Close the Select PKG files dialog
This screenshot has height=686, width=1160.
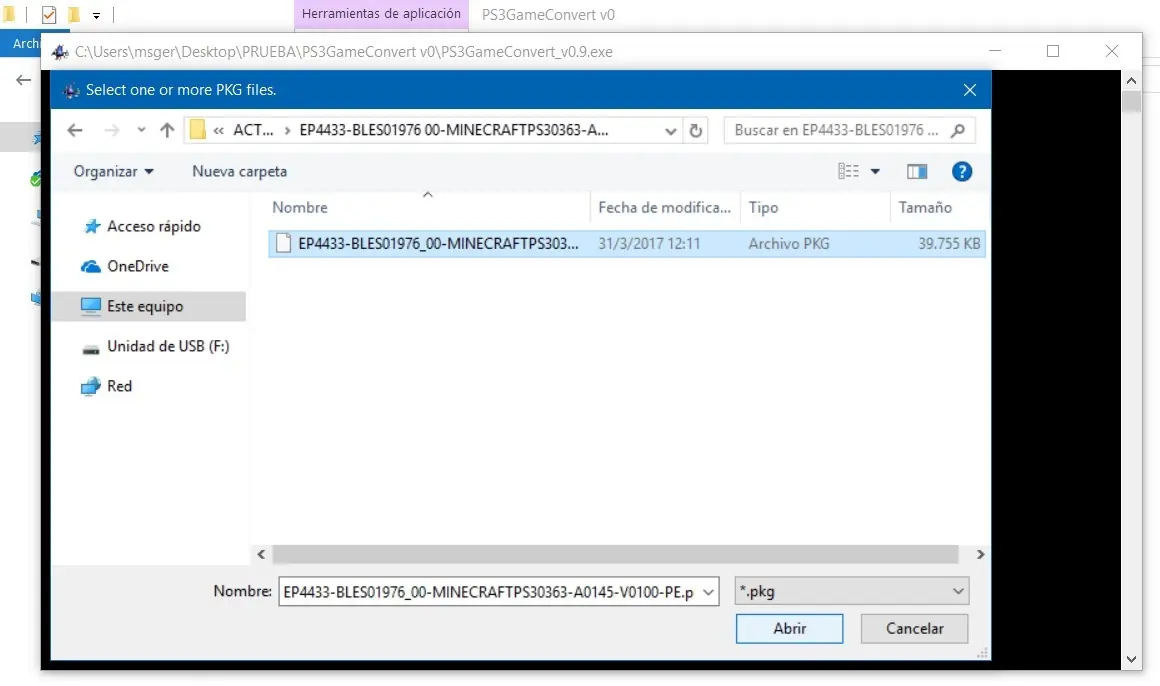[970, 90]
